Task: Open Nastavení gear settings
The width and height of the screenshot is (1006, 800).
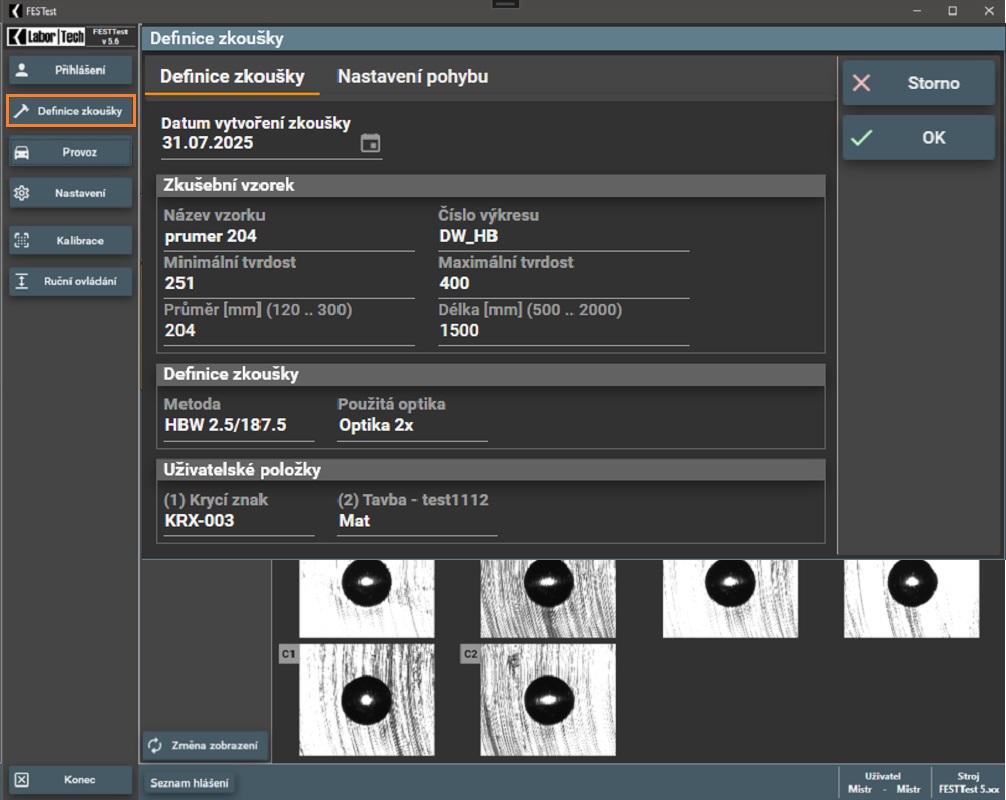Action: [71, 193]
